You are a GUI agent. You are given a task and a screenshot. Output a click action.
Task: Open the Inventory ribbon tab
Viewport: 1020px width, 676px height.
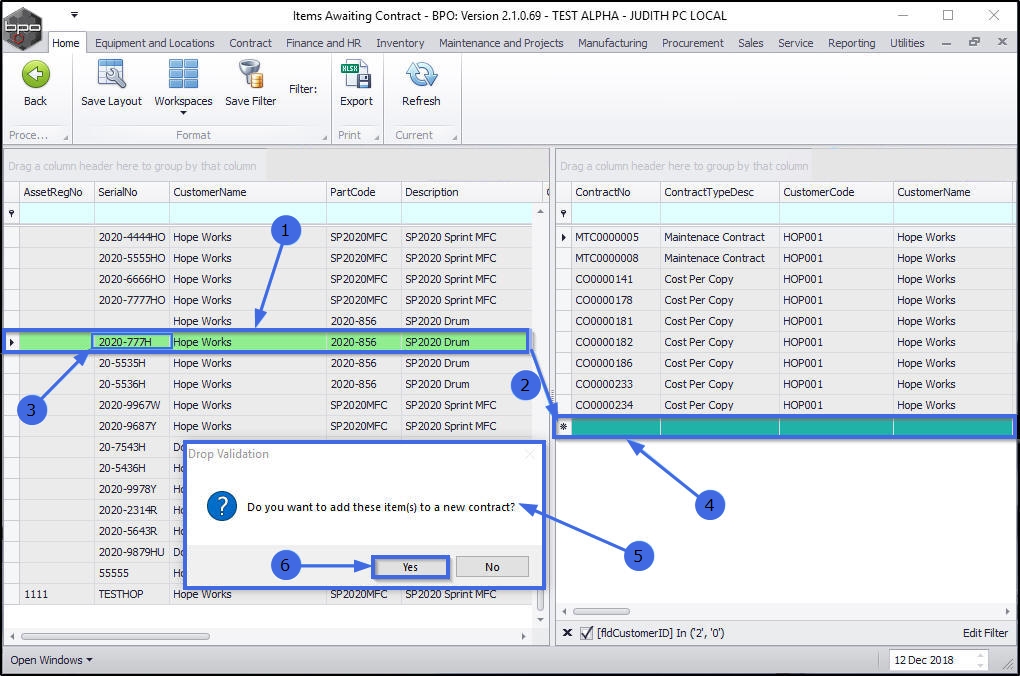coord(400,43)
